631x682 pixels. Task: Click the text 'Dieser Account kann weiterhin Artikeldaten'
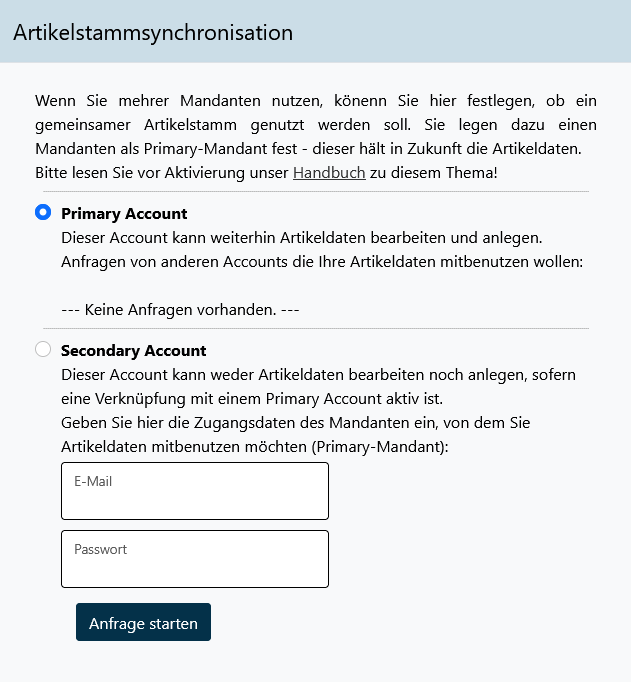[301, 238]
